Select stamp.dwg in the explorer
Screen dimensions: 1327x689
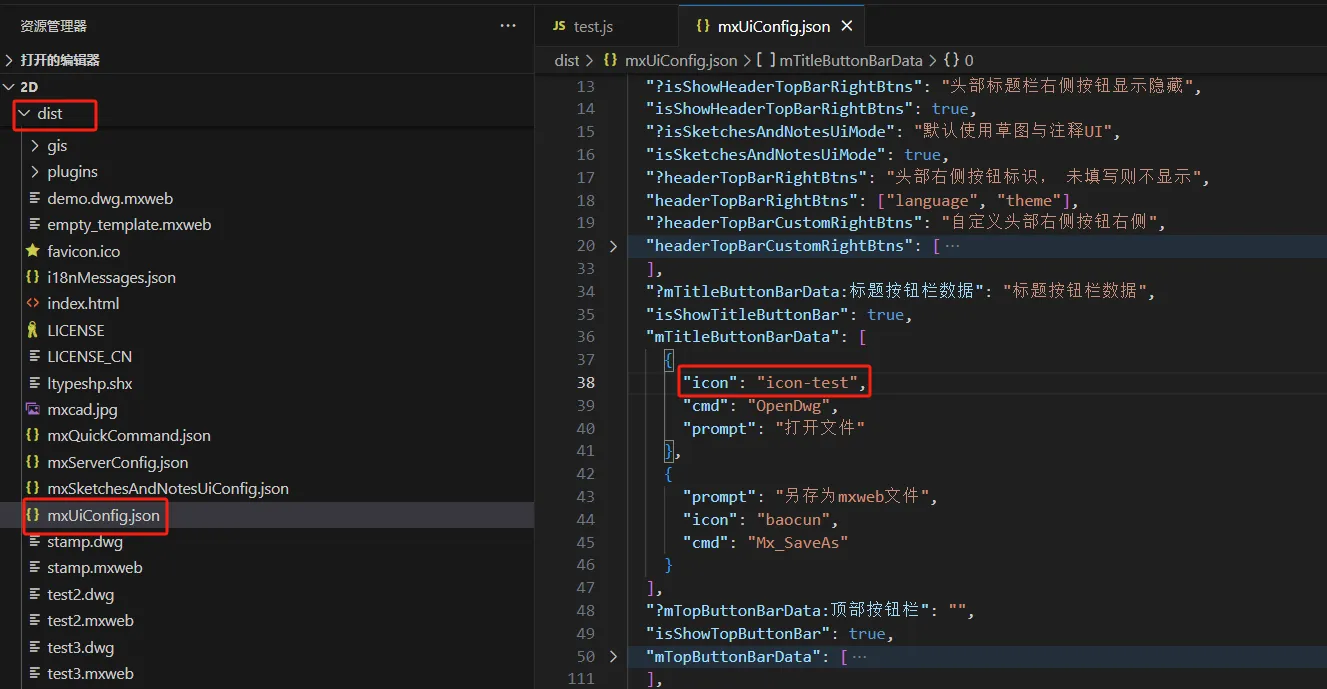(x=85, y=542)
